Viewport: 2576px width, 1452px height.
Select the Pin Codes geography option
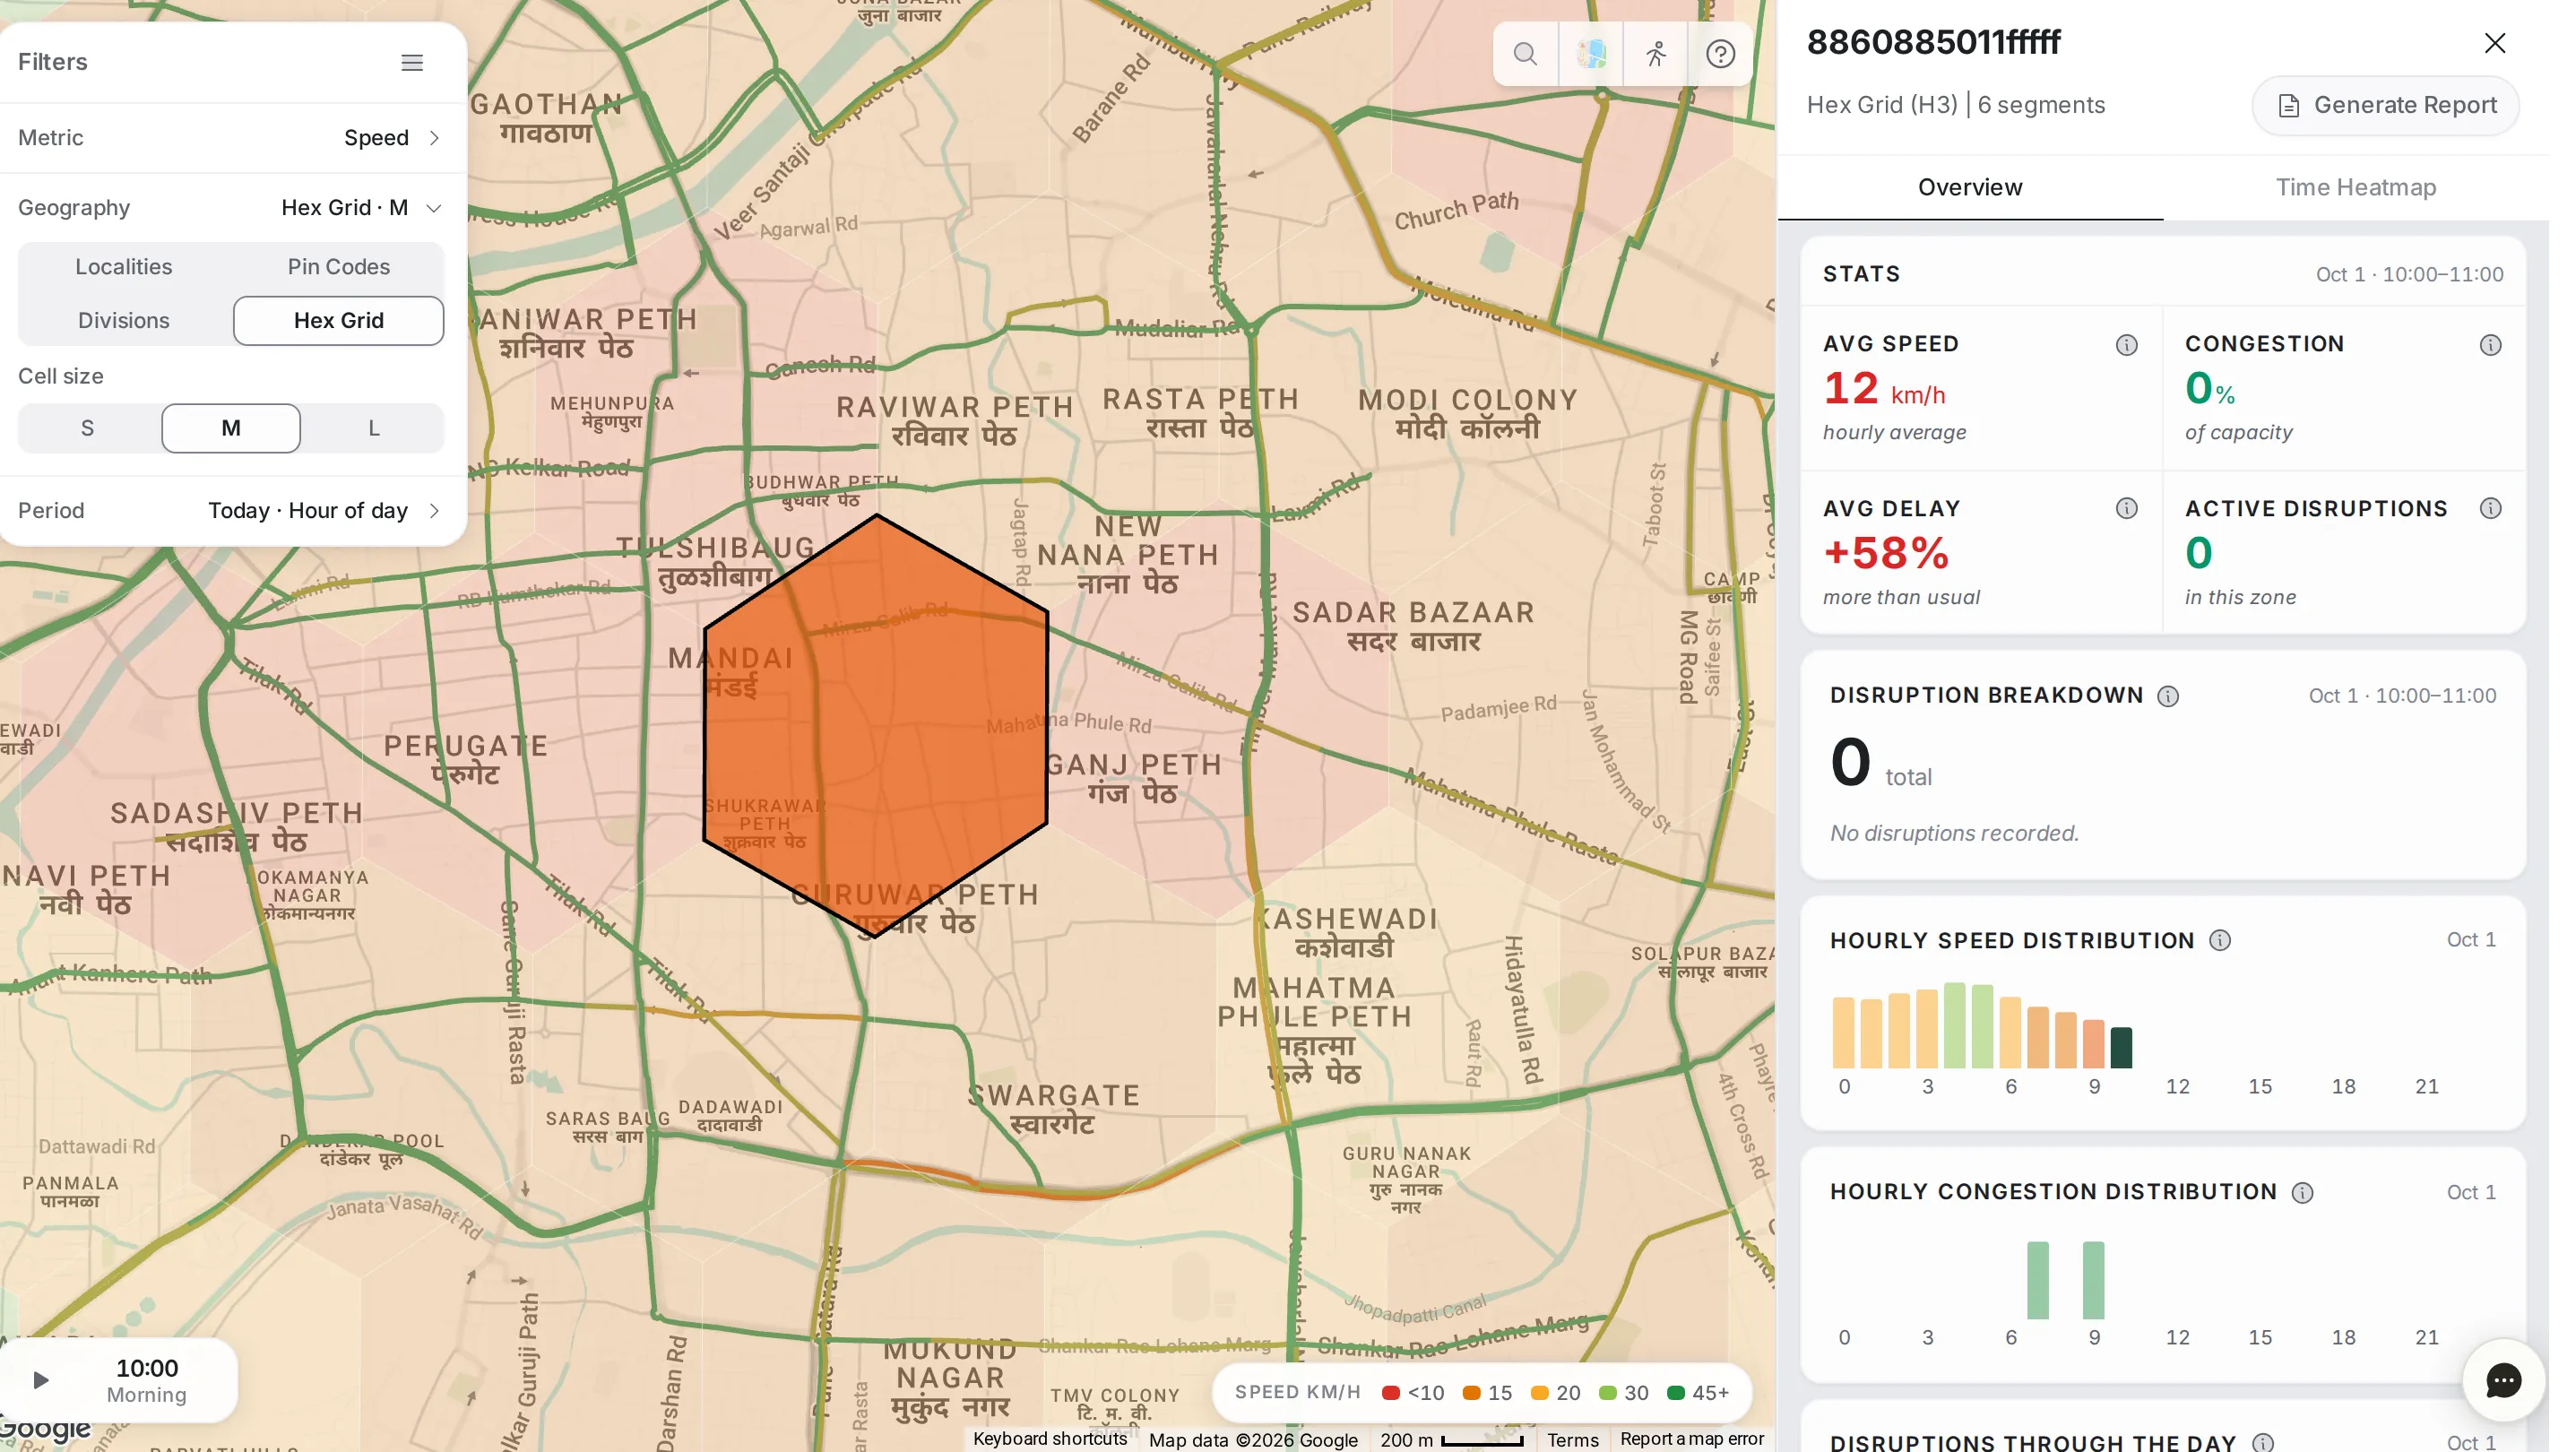339,267
